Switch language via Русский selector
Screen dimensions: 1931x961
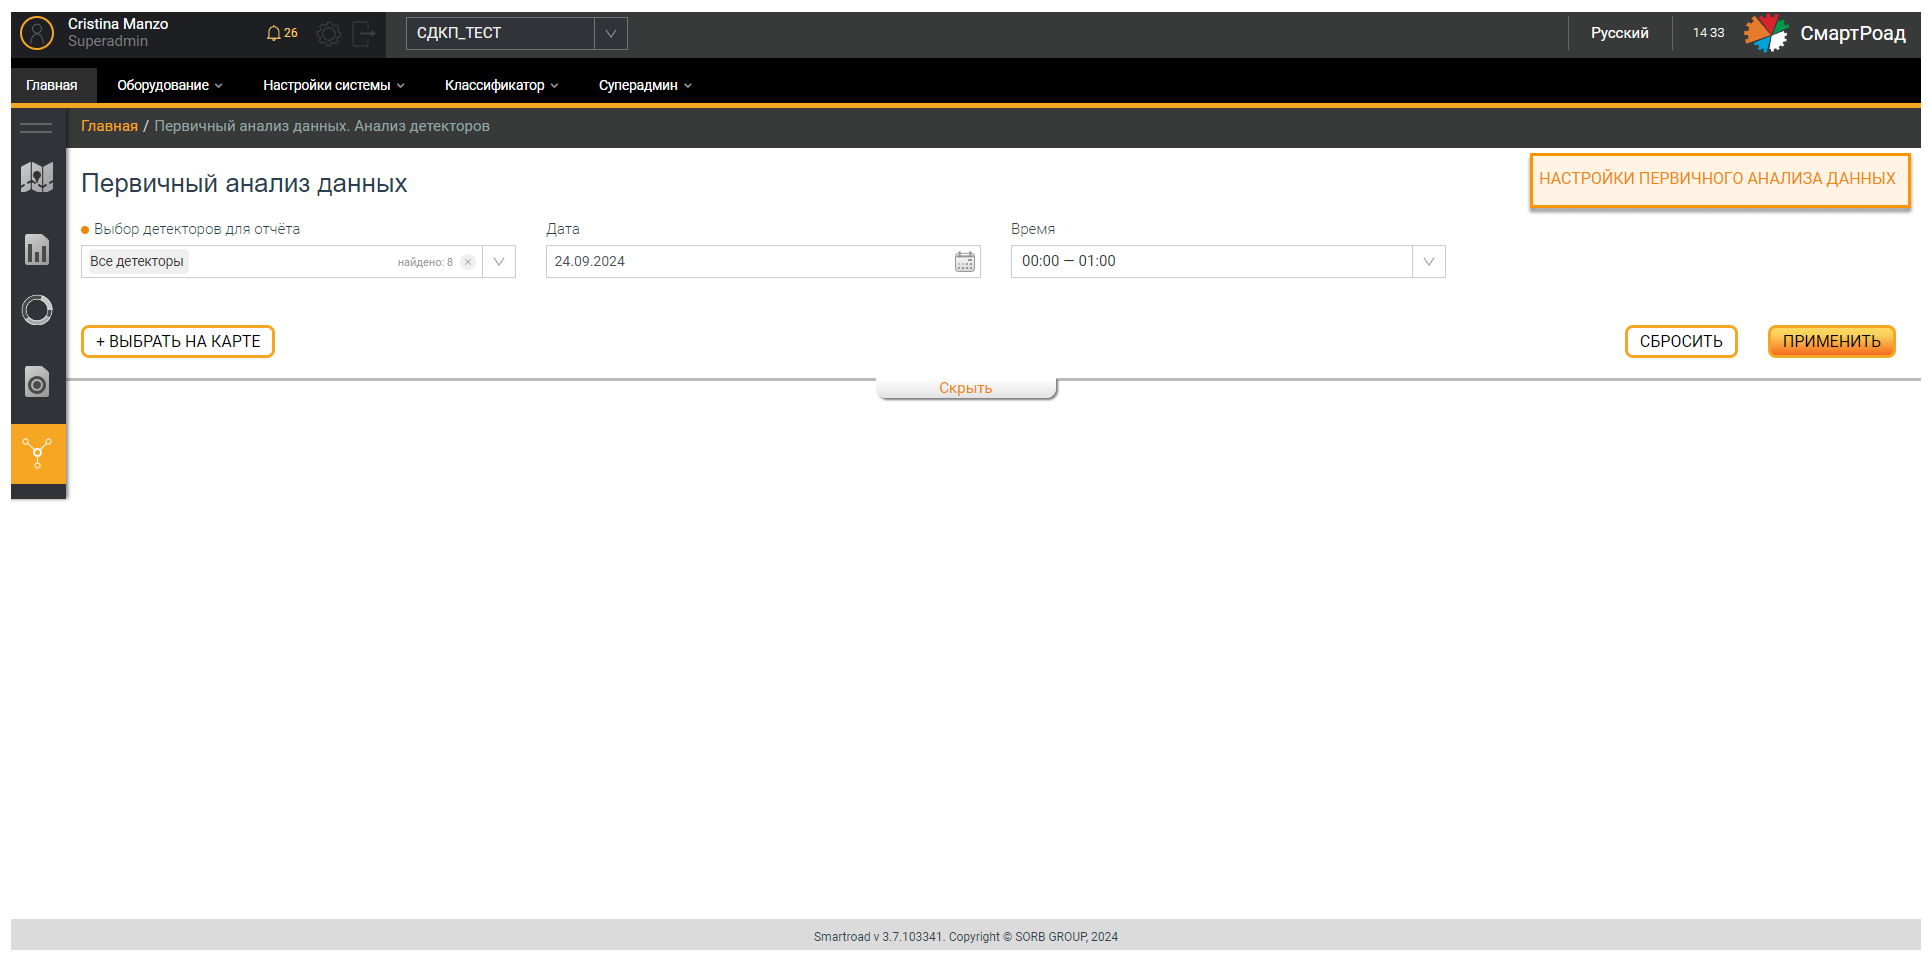tap(1619, 33)
